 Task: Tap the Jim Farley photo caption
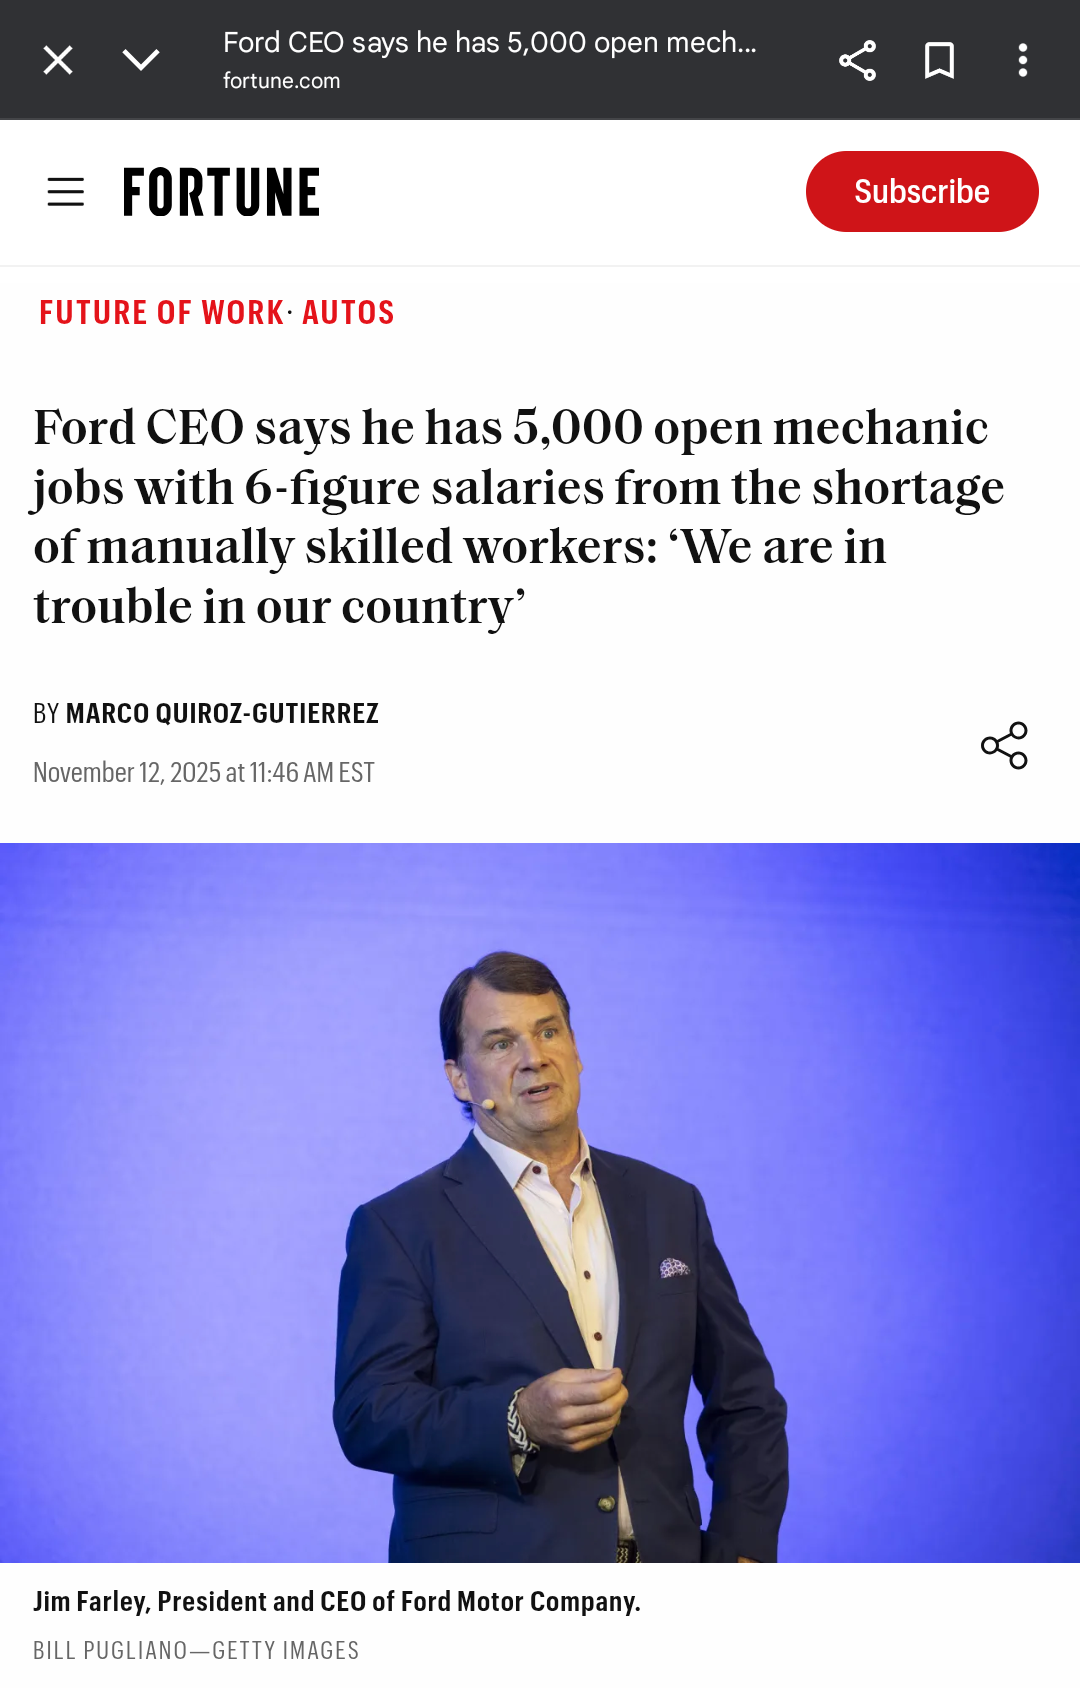coord(337,1602)
